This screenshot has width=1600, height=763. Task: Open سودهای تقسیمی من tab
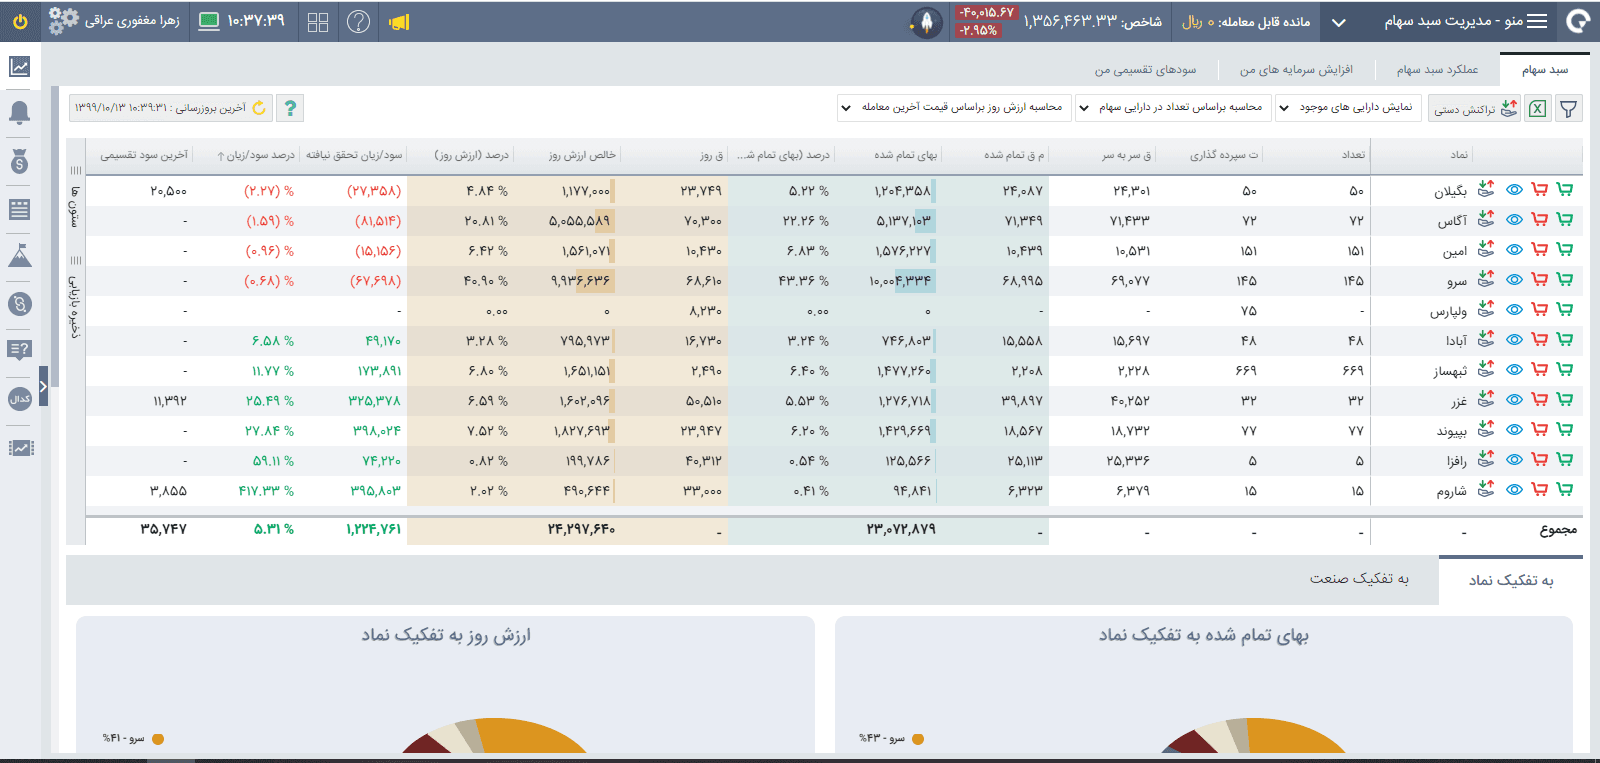(x=1145, y=69)
